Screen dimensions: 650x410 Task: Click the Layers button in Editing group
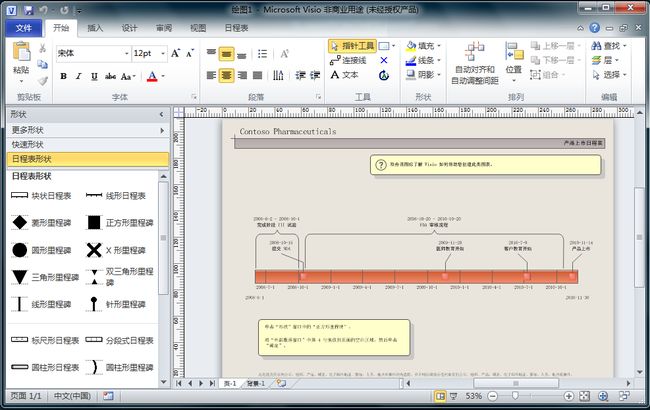(605, 61)
